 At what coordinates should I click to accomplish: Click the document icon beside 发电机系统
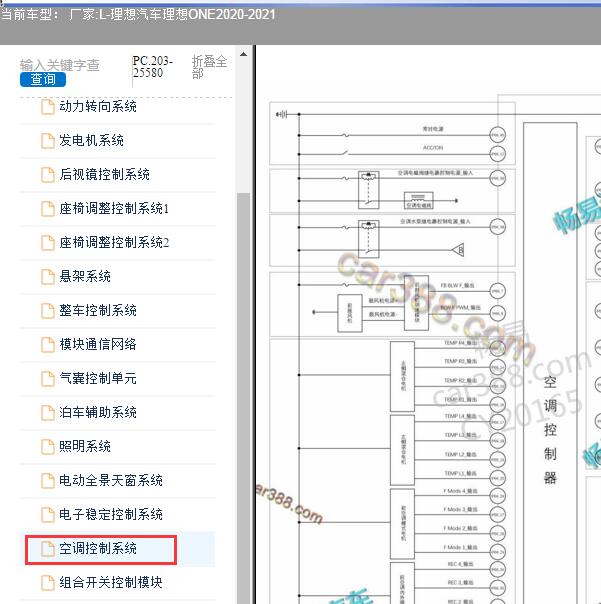pyautogui.click(x=48, y=141)
